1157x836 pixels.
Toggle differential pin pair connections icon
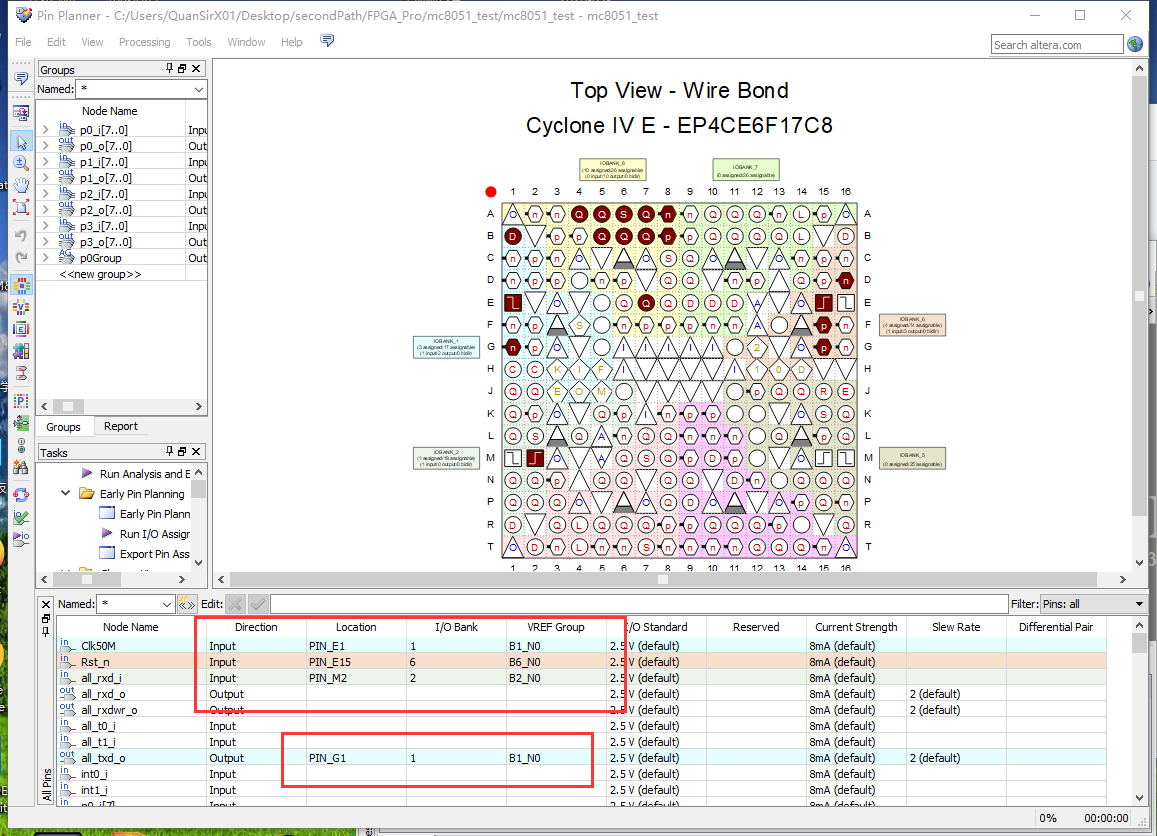coord(21,373)
